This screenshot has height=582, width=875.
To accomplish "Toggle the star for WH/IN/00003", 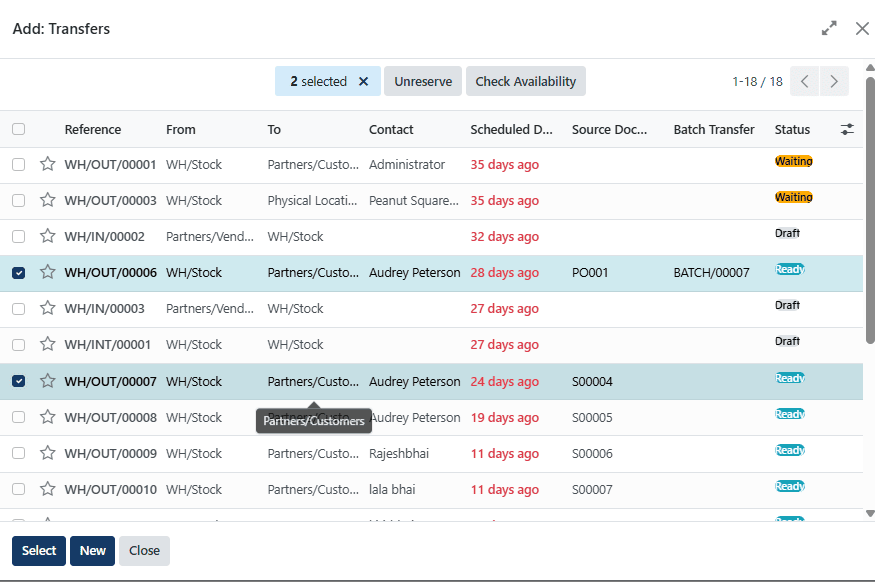I will coord(47,308).
